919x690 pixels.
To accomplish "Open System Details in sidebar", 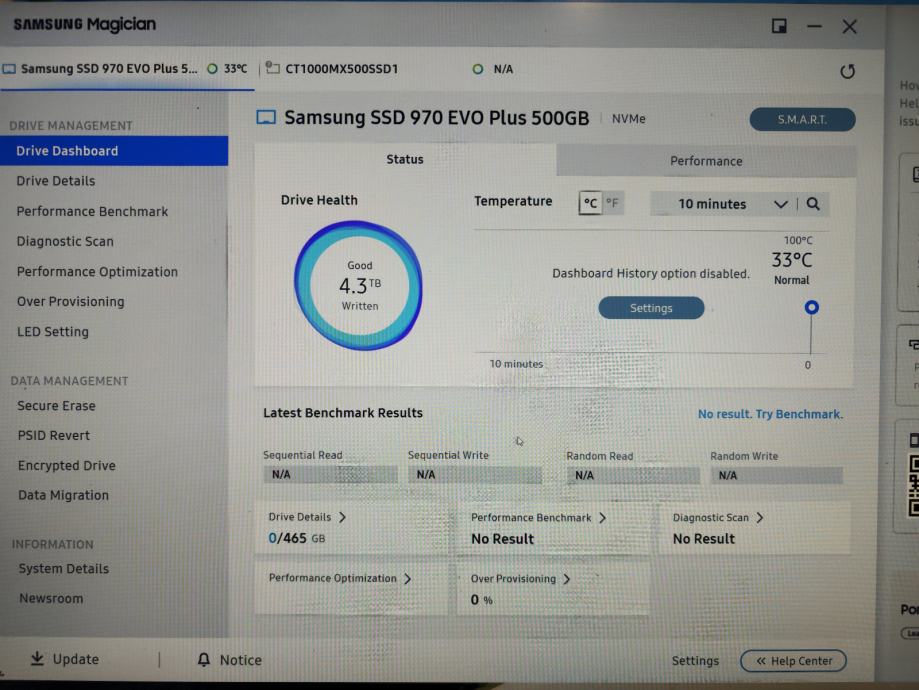I will tap(63, 569).
